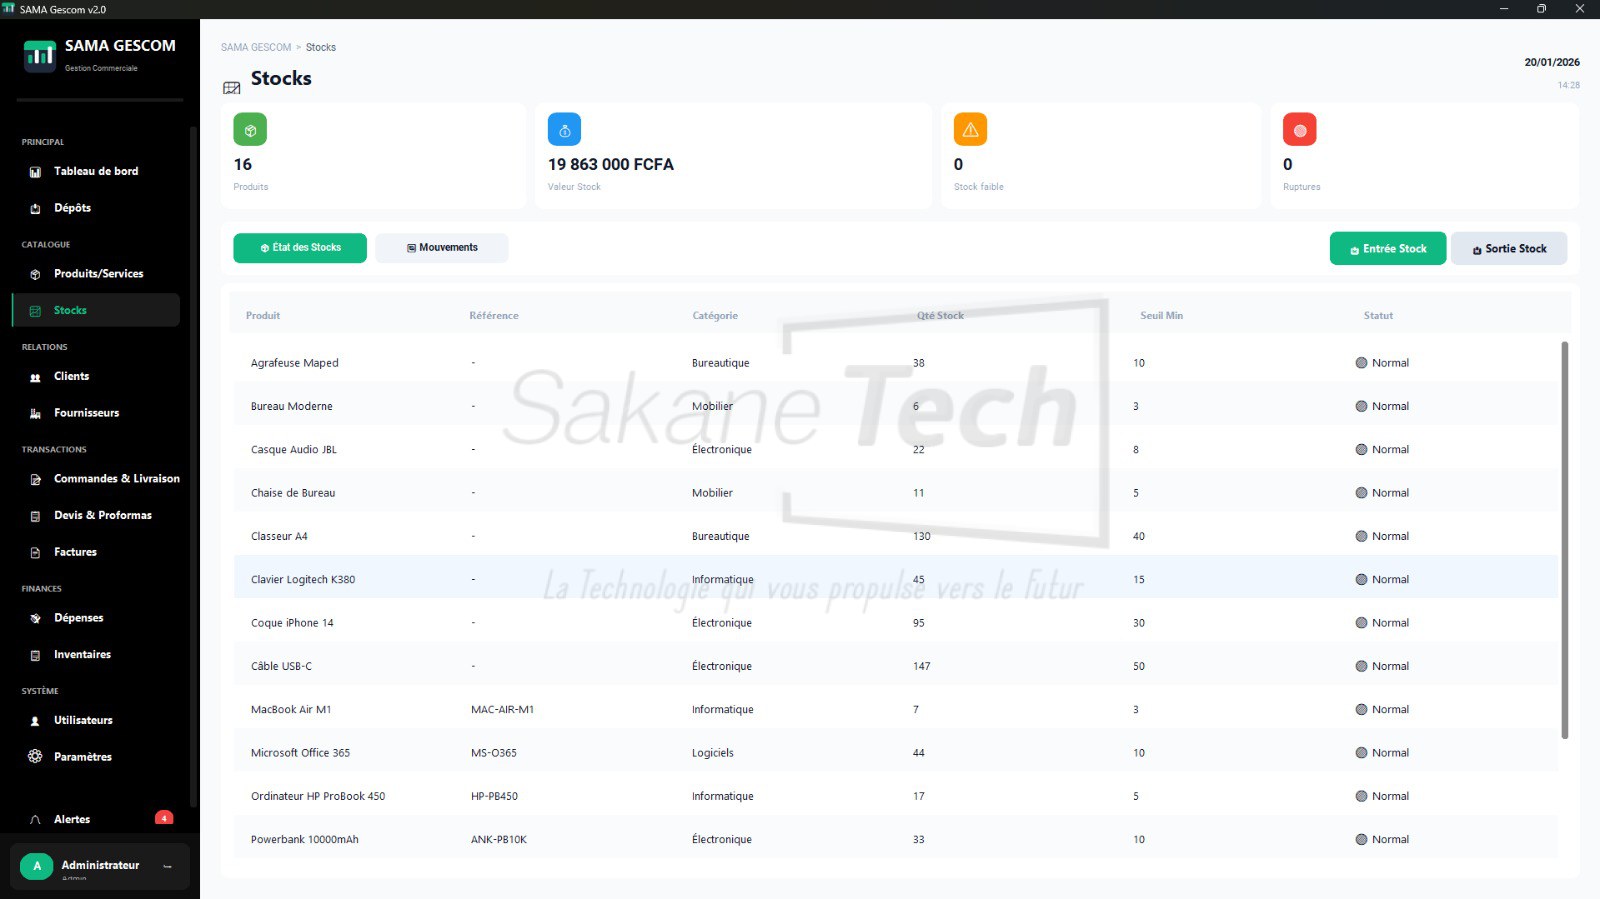This screenshot has height=899, width=1600.
Task: Click the Paramètres gear icon
Action: [x=35, y=757]
